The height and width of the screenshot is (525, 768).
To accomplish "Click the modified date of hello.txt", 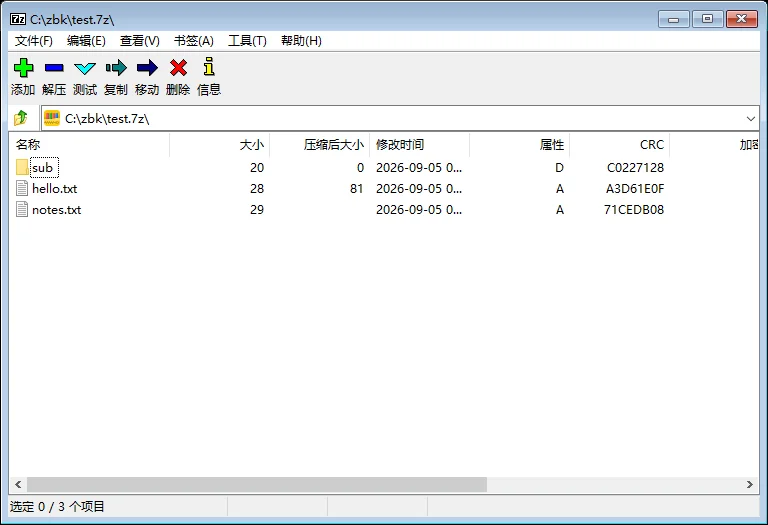I will 419,189.
